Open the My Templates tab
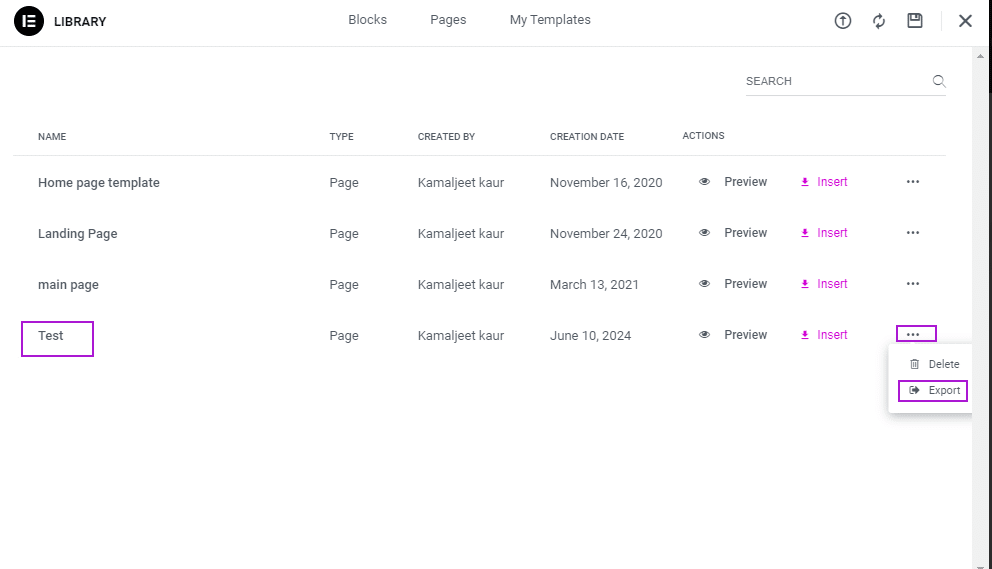The height and width of the screenshot is (569, 992). [550, 20]
